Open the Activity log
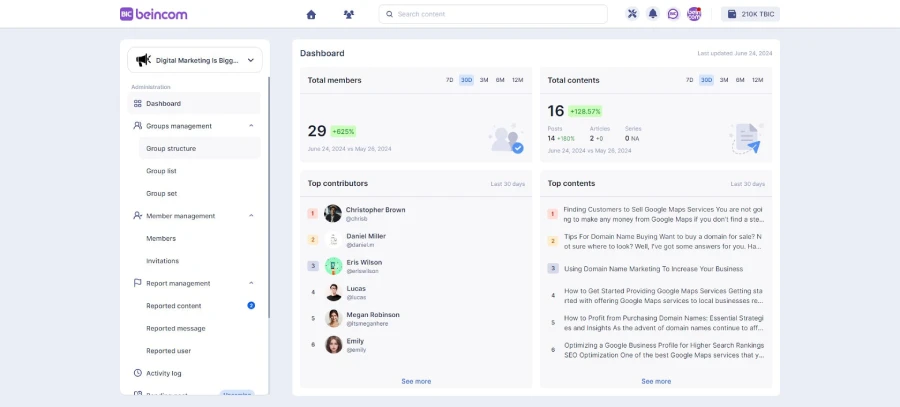Viewport: 900px width, 407px height. point(164,373)
